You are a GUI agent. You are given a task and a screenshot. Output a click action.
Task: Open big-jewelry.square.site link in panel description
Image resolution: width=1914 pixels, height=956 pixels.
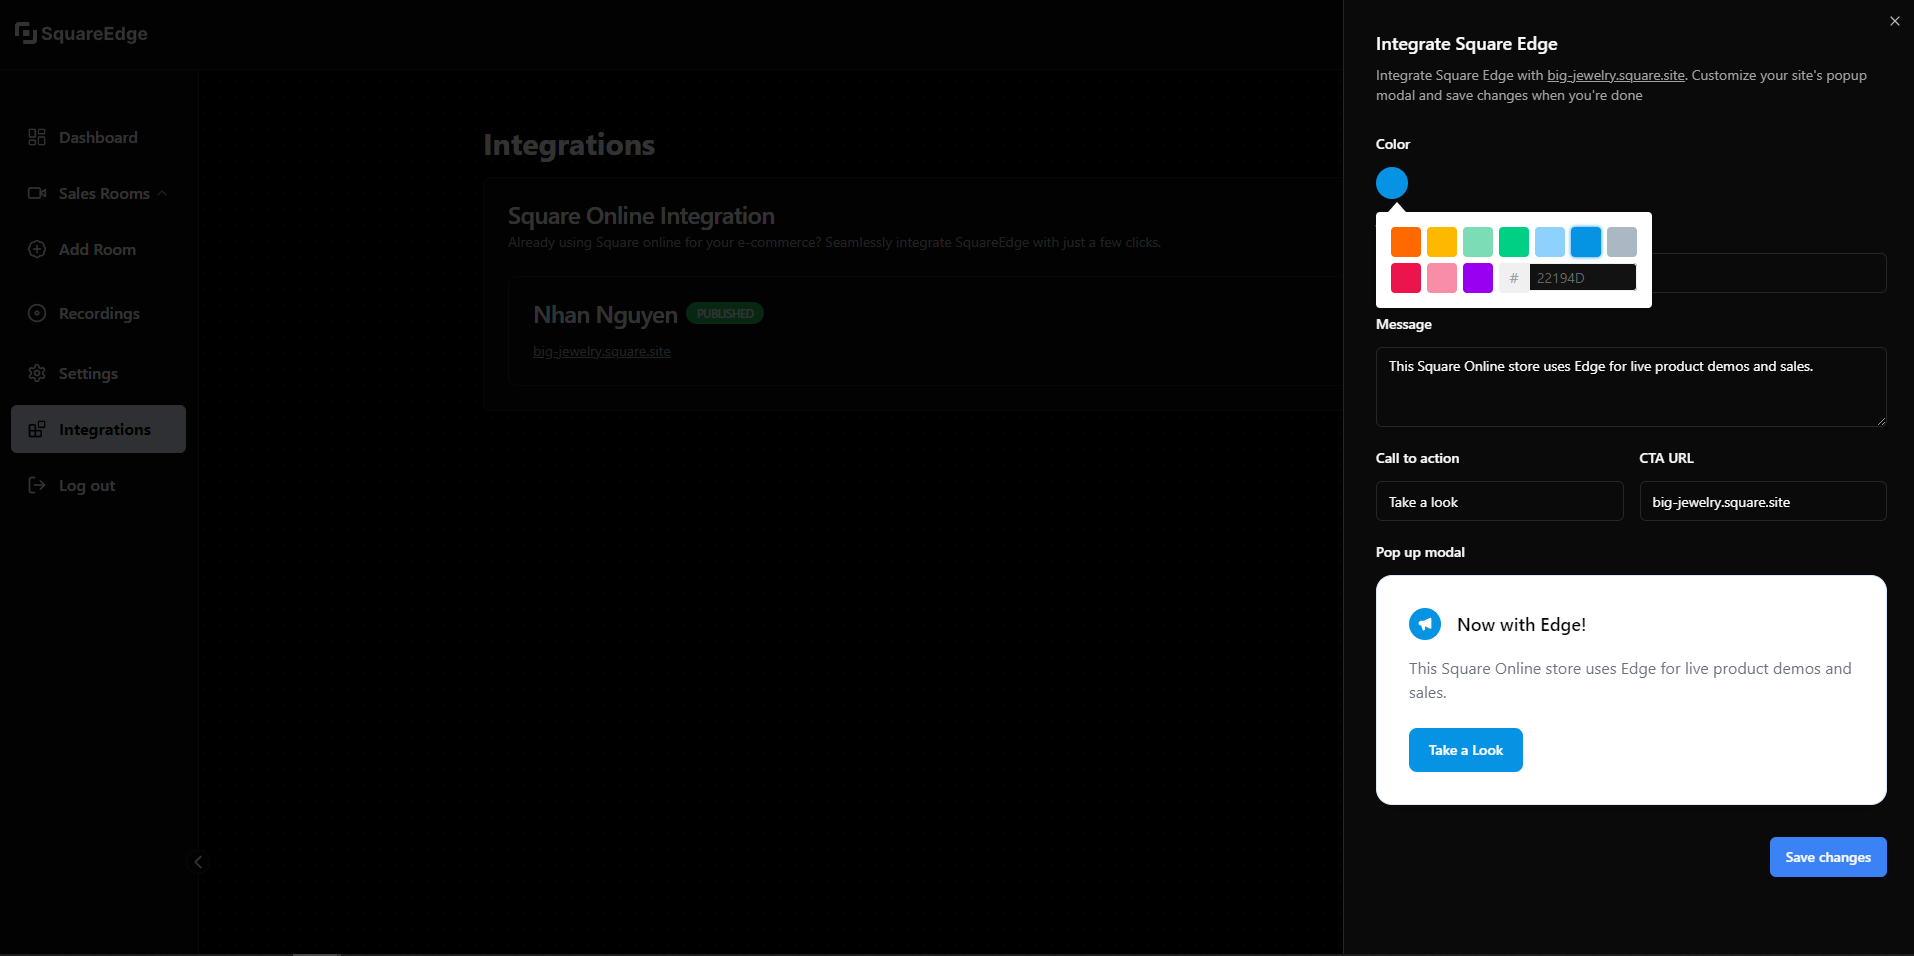pyautogui.click(x=1616, y=75)
